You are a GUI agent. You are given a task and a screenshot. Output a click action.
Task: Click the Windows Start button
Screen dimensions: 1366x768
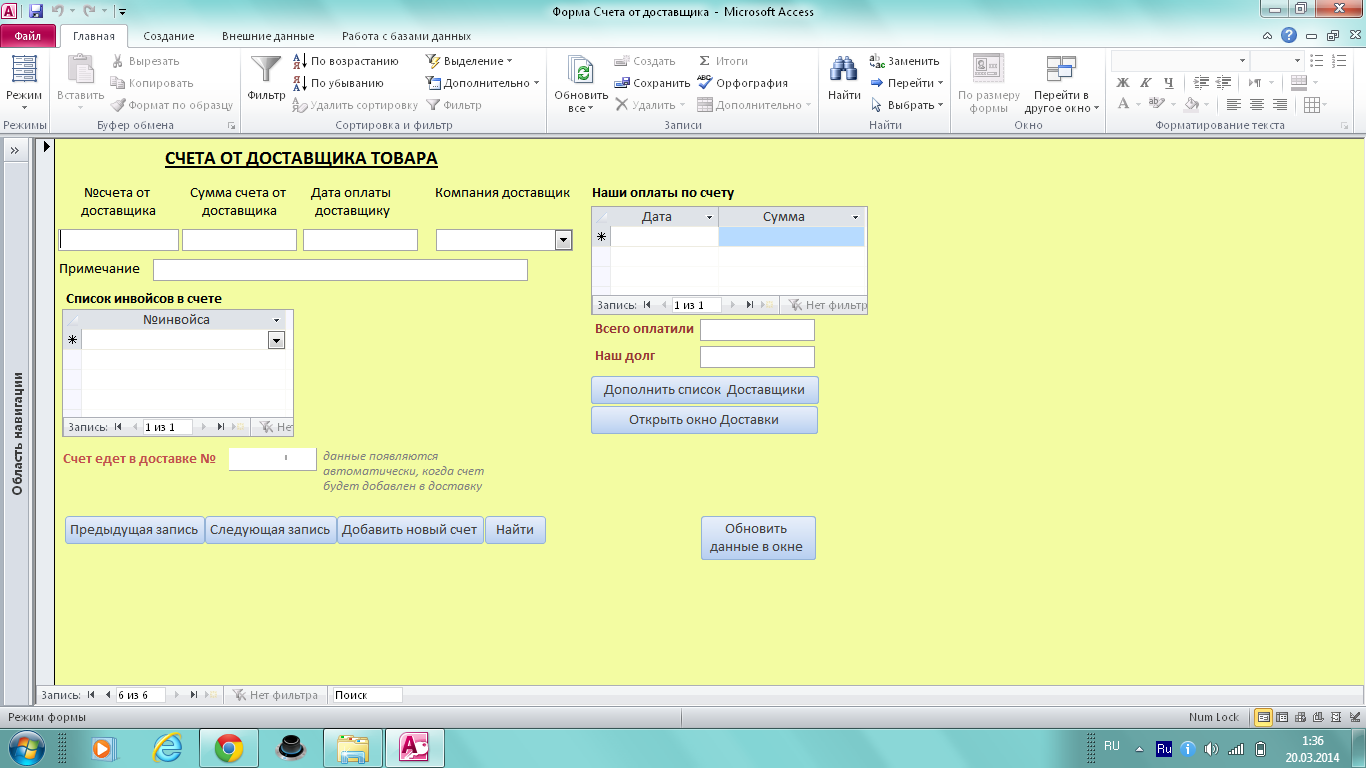click(25, 748)
